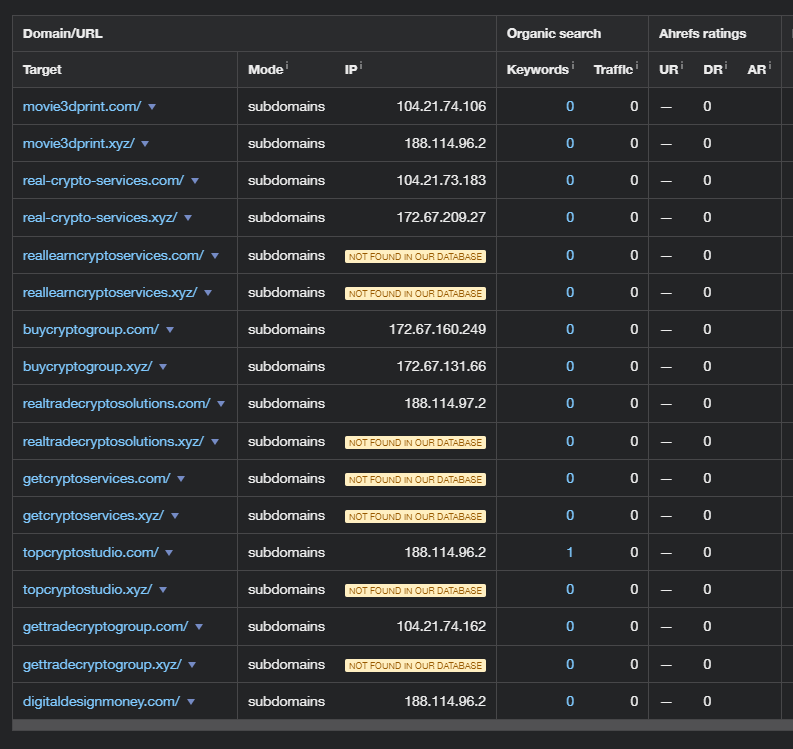Open dropdown caret beside real-crypto-services.xyz
The width and height of the screenshot is (793, 749).
point(188,218)
